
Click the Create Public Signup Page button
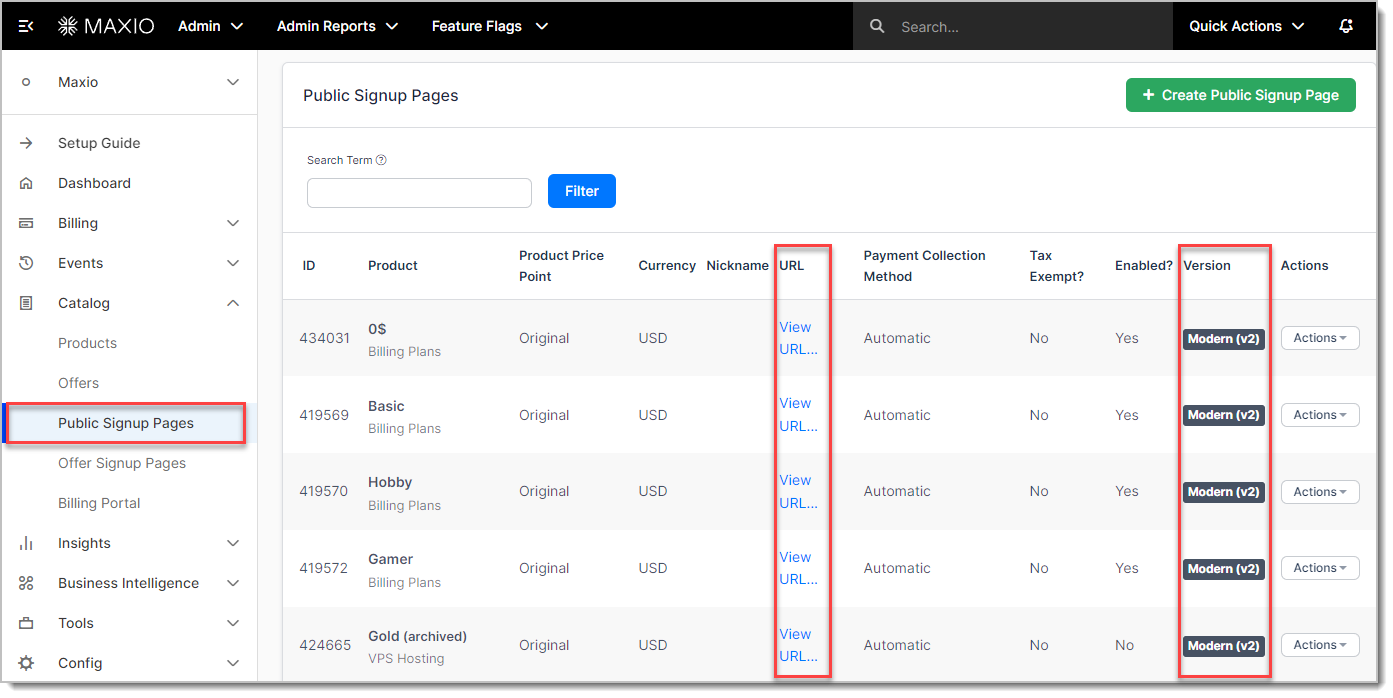tap(1240, 95)
